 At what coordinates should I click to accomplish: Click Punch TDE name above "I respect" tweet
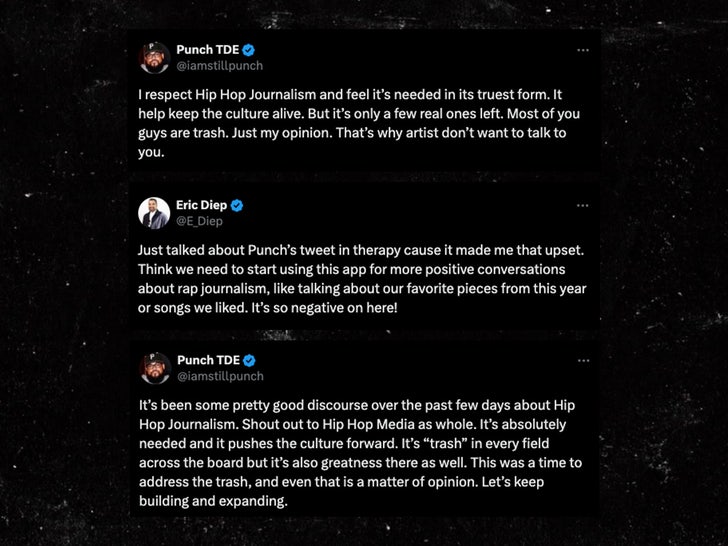207,49
